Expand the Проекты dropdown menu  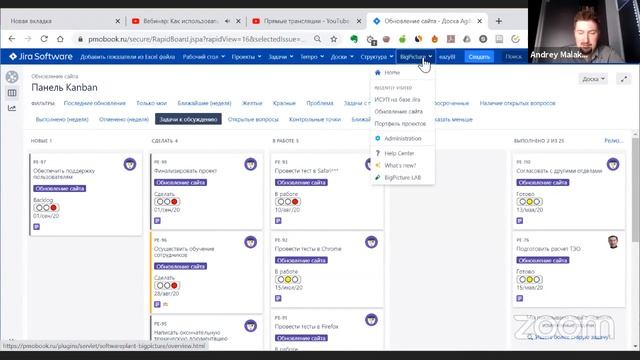[246, 57]
